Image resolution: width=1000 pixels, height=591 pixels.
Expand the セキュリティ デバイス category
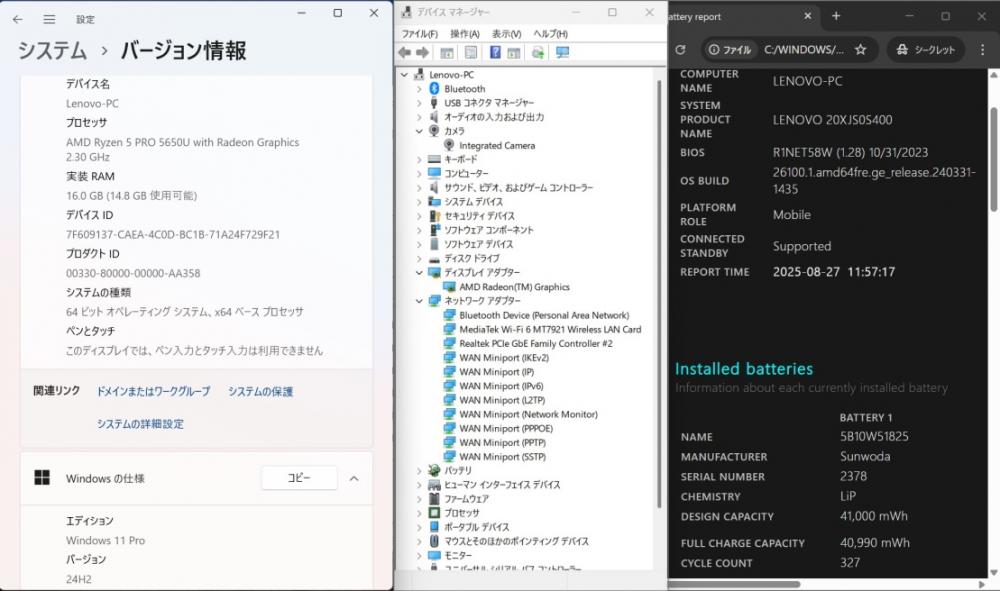(x=419, y=216)
